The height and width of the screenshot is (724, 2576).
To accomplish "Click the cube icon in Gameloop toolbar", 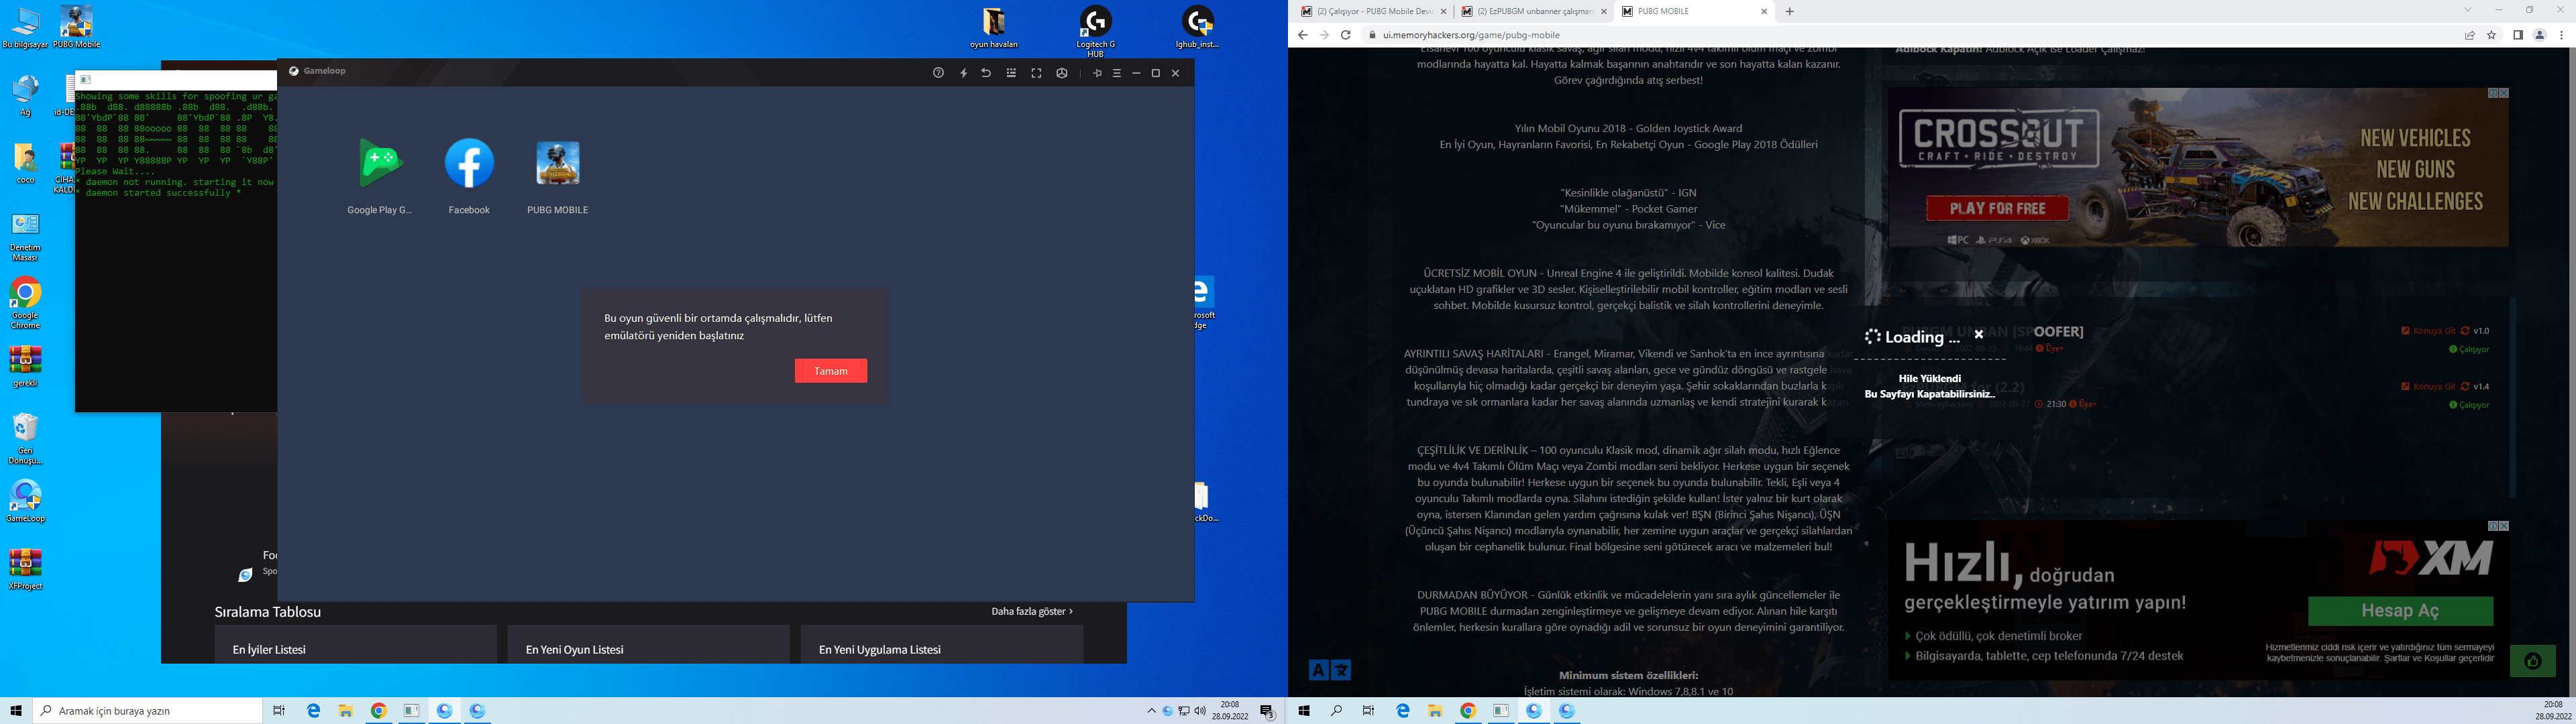I will tap(1062, 73).
